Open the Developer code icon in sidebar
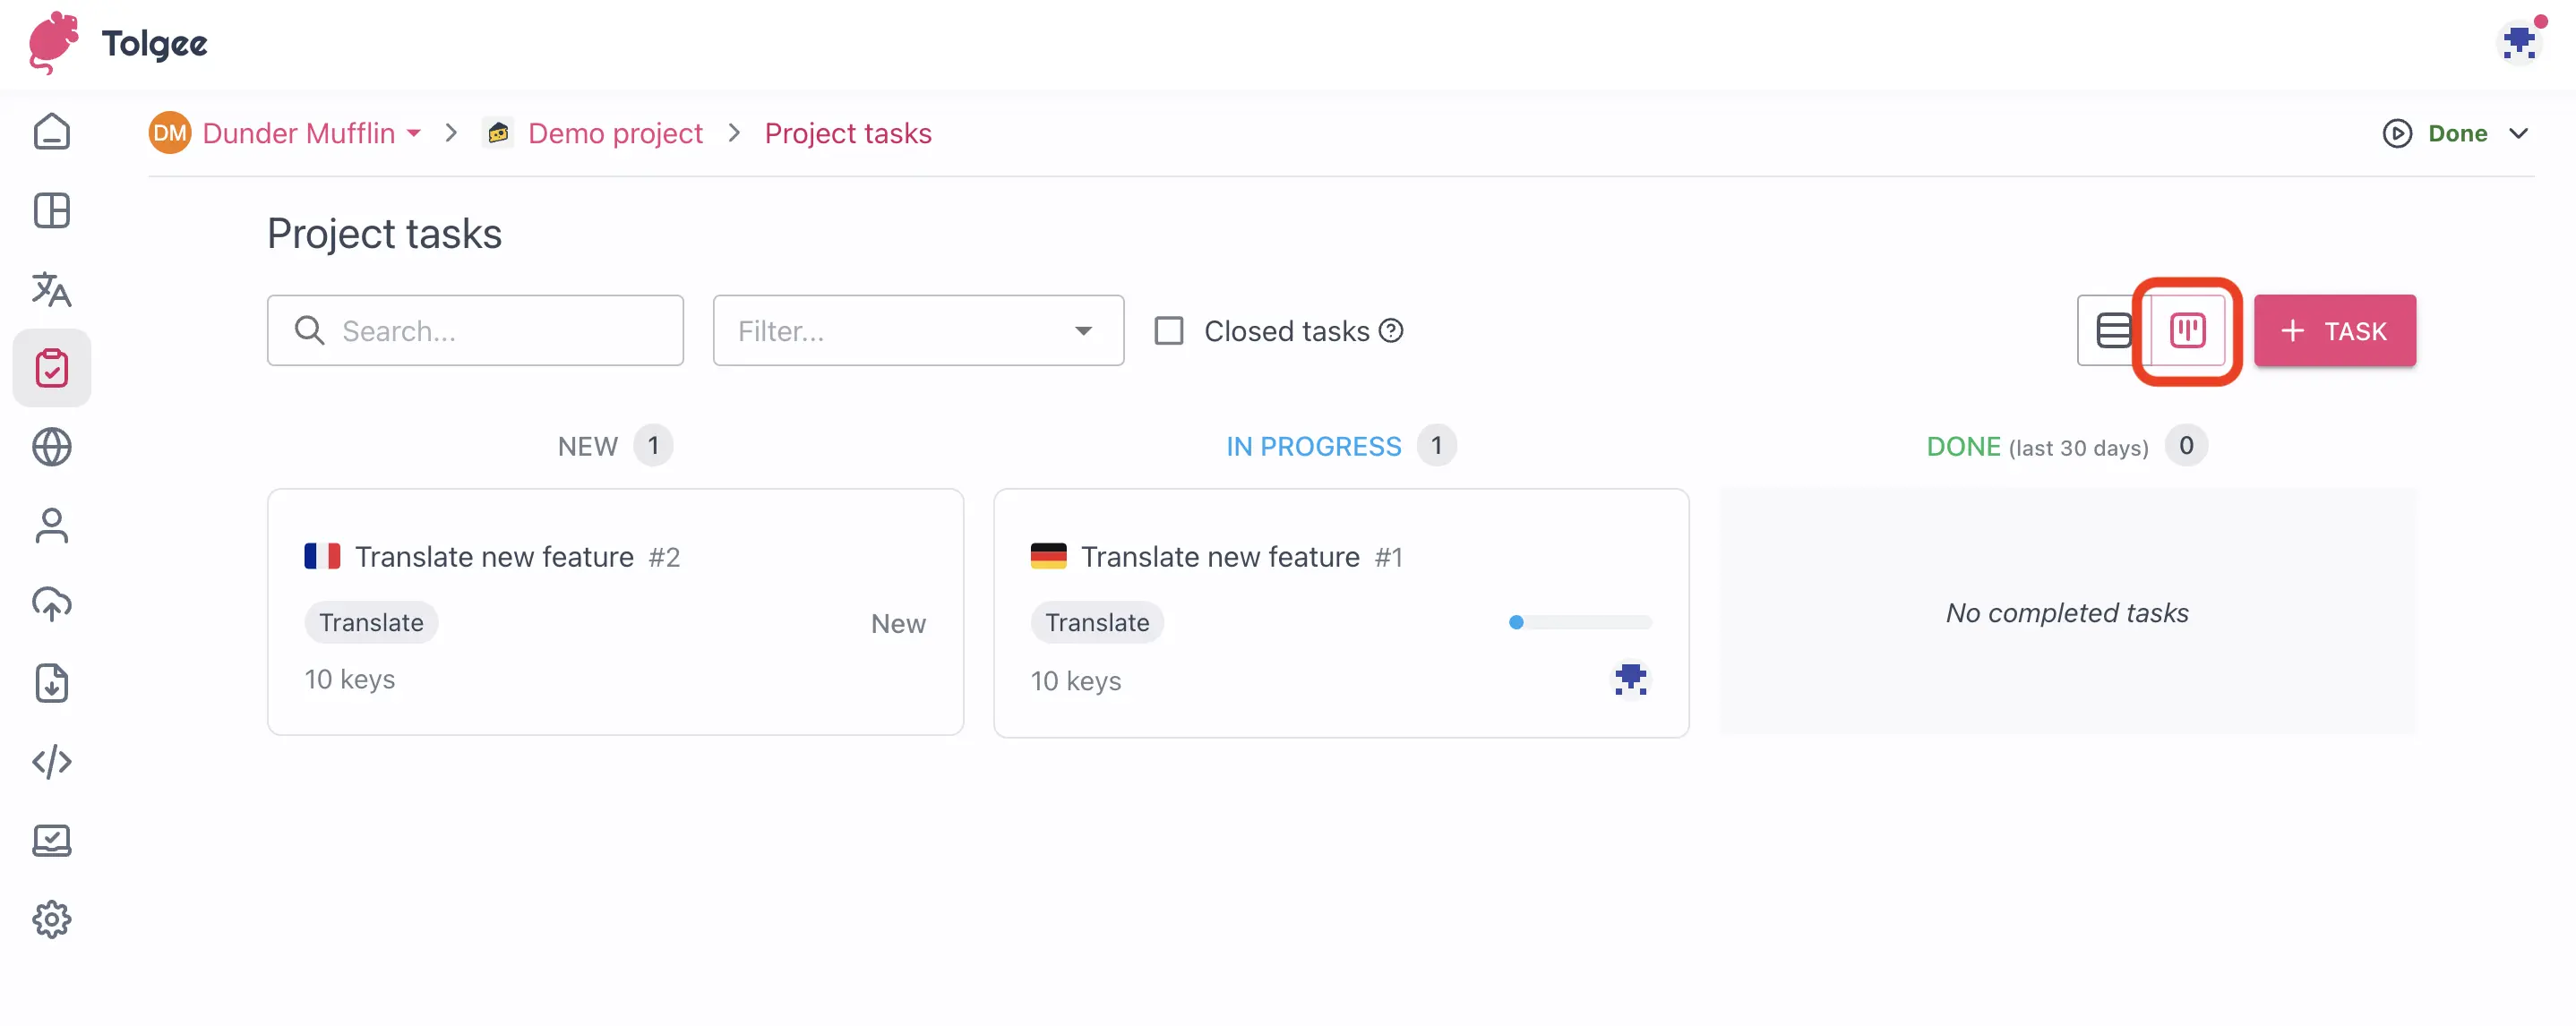 51,762
